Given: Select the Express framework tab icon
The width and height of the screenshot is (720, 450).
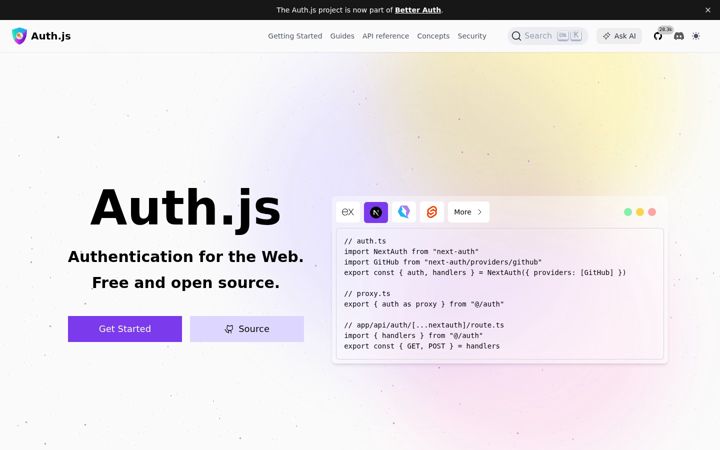Looking at the screenshot, I should point(348,212).
